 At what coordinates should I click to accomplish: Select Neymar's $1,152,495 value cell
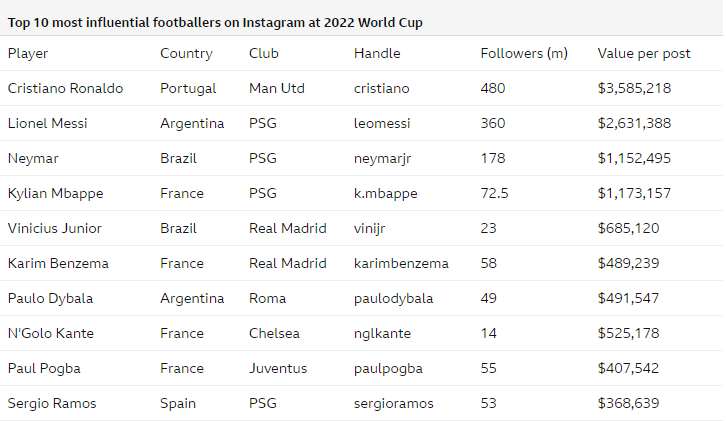tap(634, 158)
